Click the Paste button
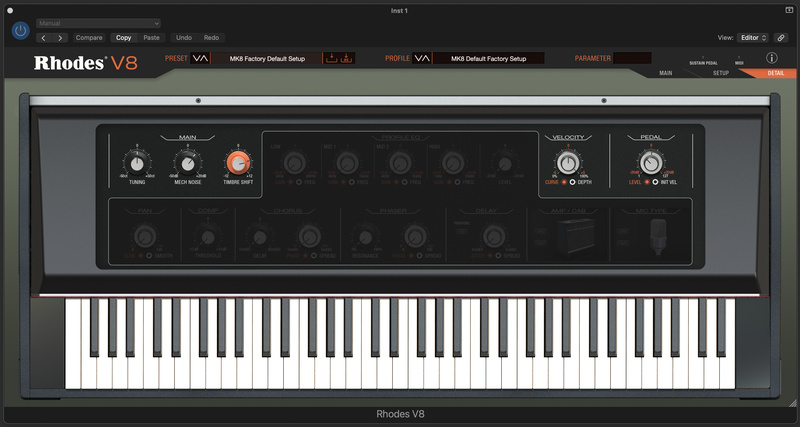 pyautogui.click(x=151, y=38)
